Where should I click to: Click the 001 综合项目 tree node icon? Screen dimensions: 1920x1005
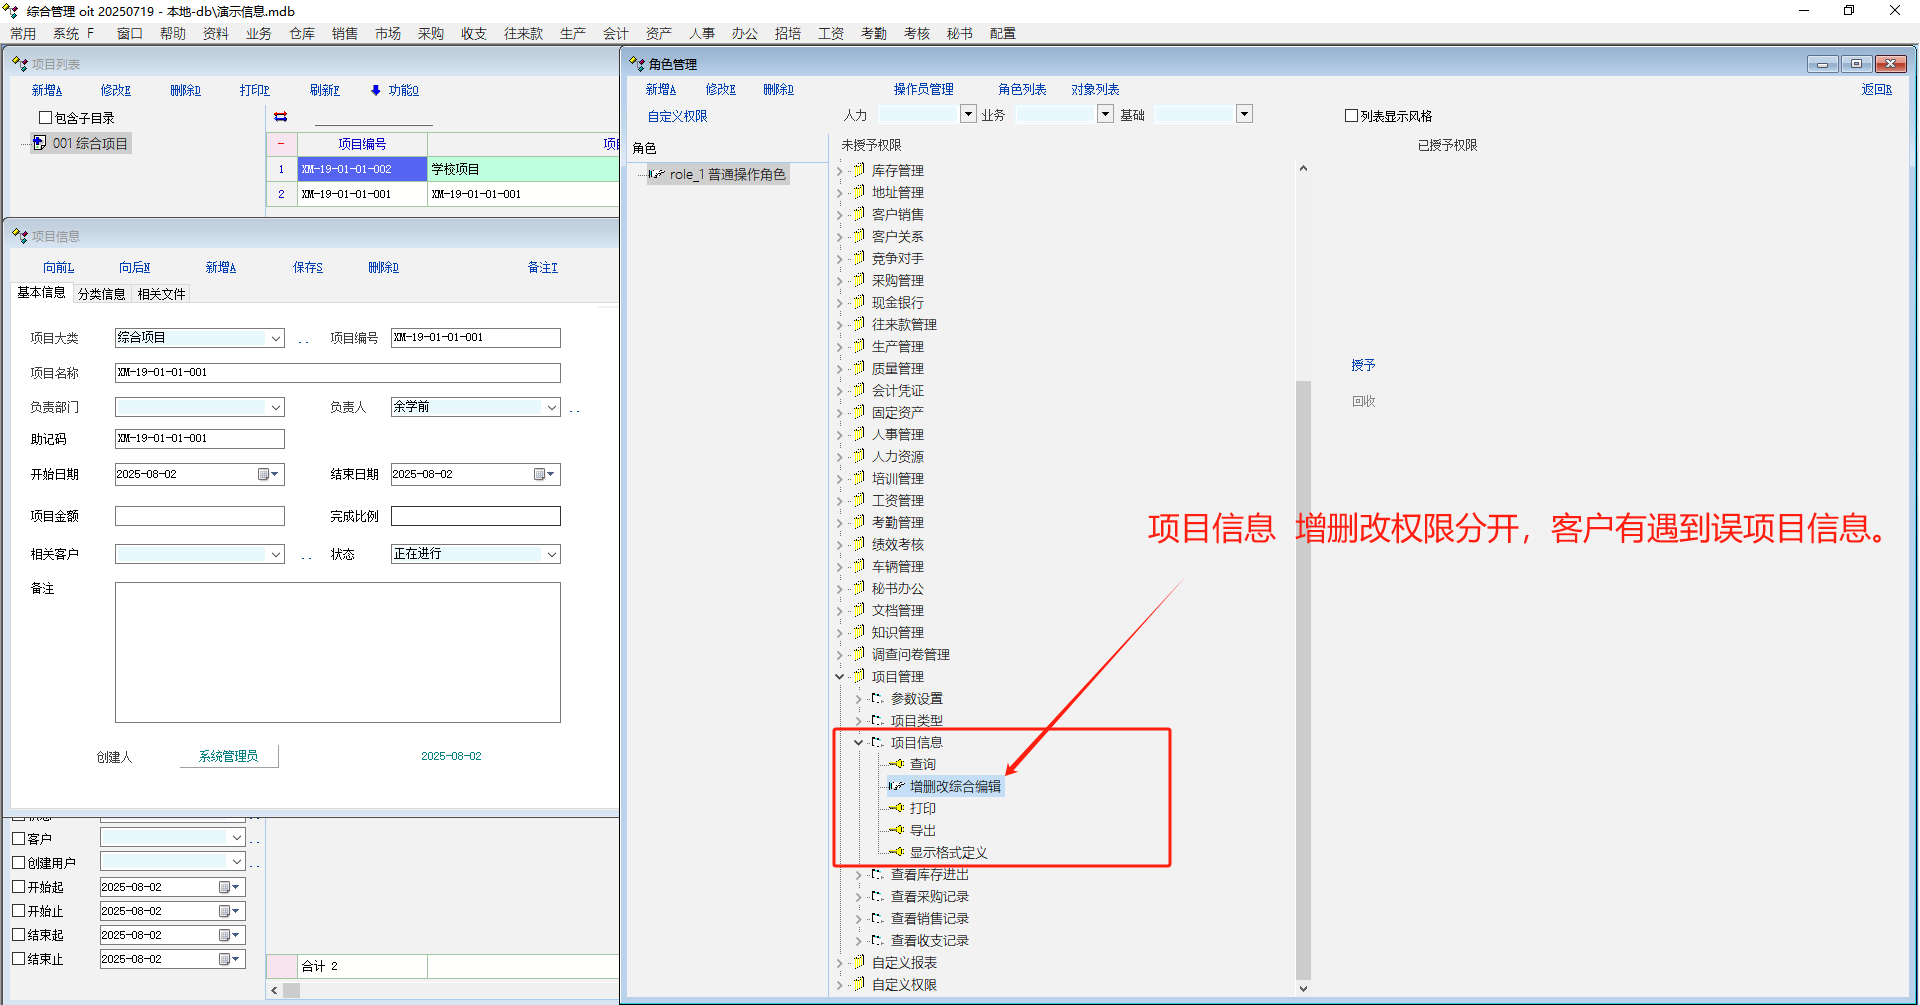click(40, 143)
